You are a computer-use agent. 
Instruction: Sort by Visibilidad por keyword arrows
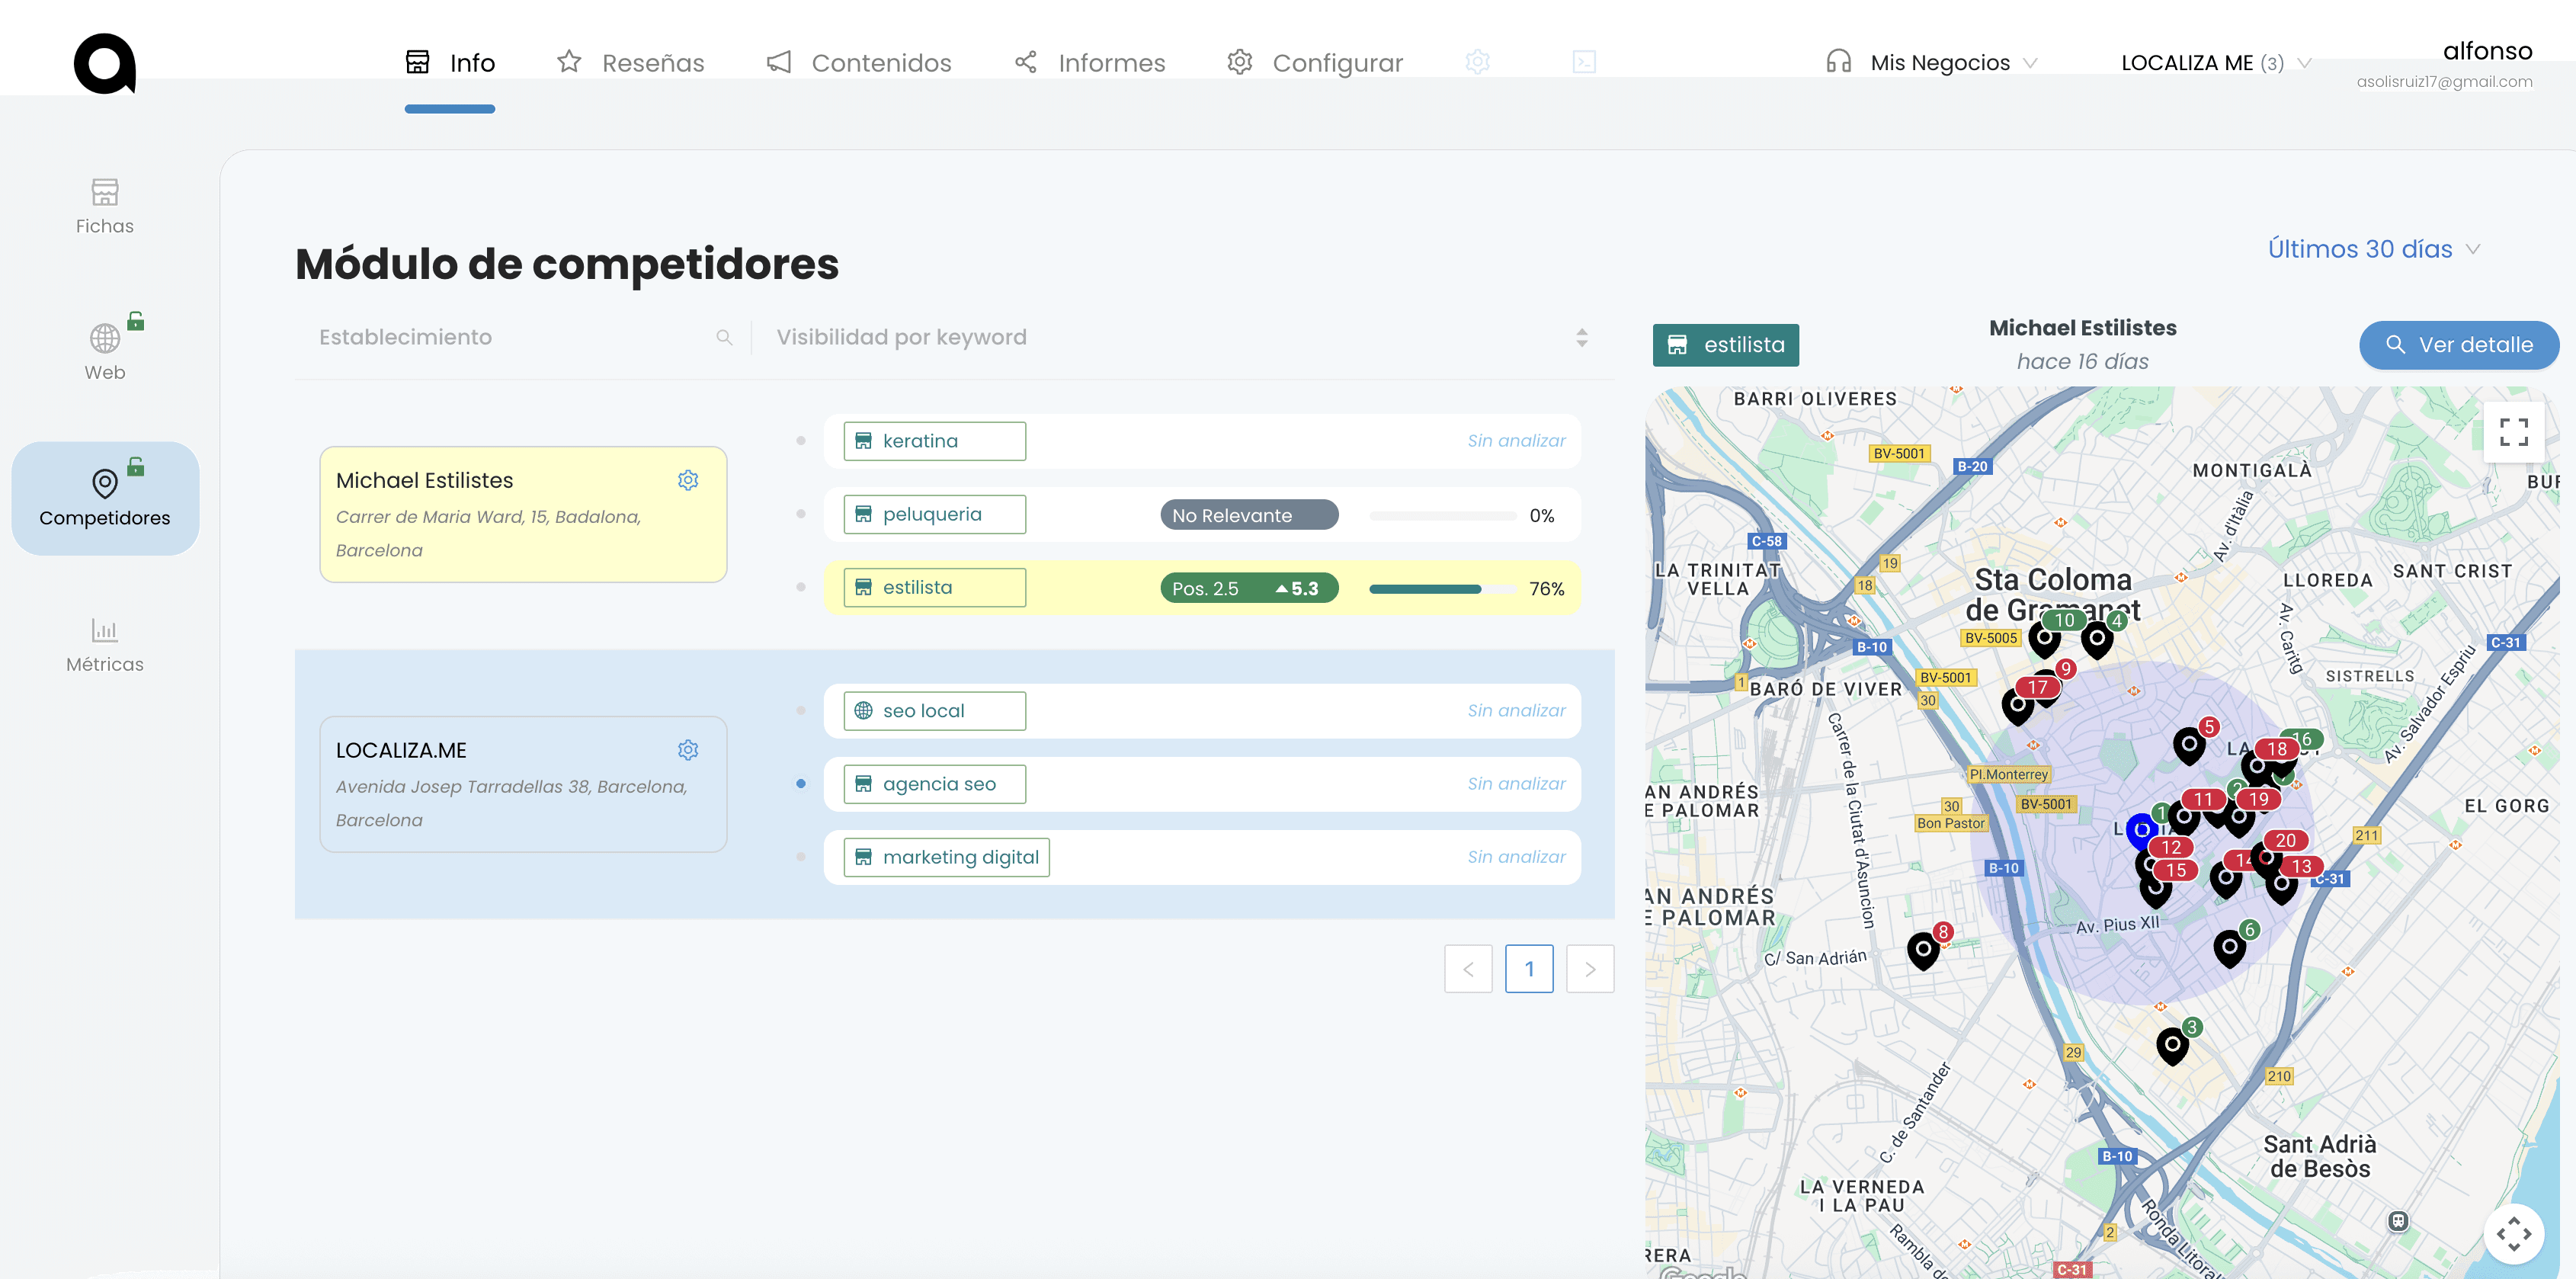coord(1582,338)
